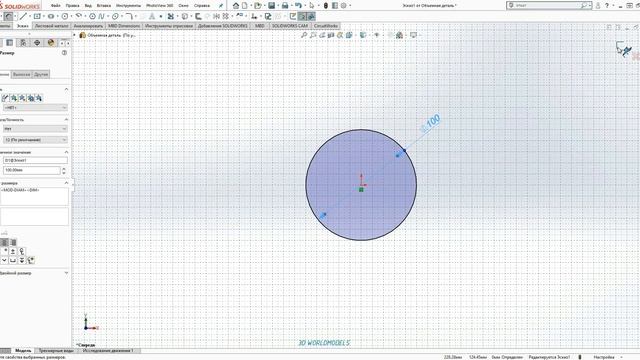640x360 pixels.
Task: Open the Help question mark icon
Action: pyautogui.click(x=607, y=5)
